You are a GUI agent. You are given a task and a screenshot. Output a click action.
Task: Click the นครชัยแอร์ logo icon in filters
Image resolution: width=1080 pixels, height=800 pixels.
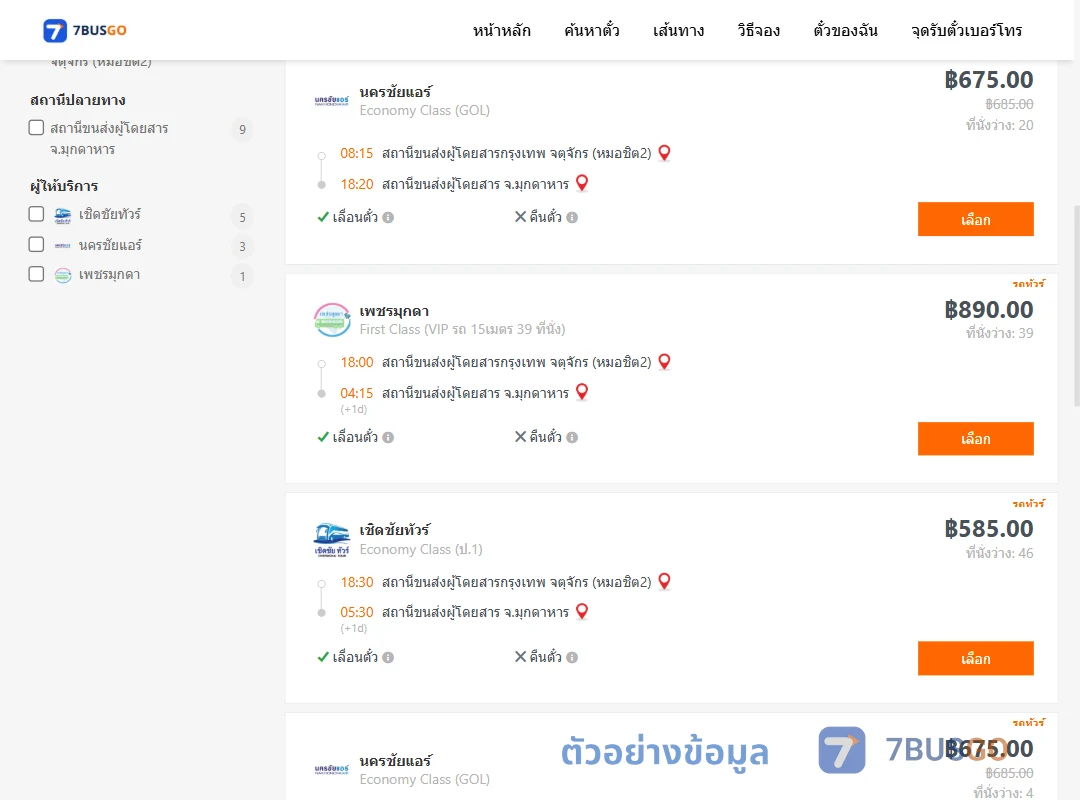(63, 245)
